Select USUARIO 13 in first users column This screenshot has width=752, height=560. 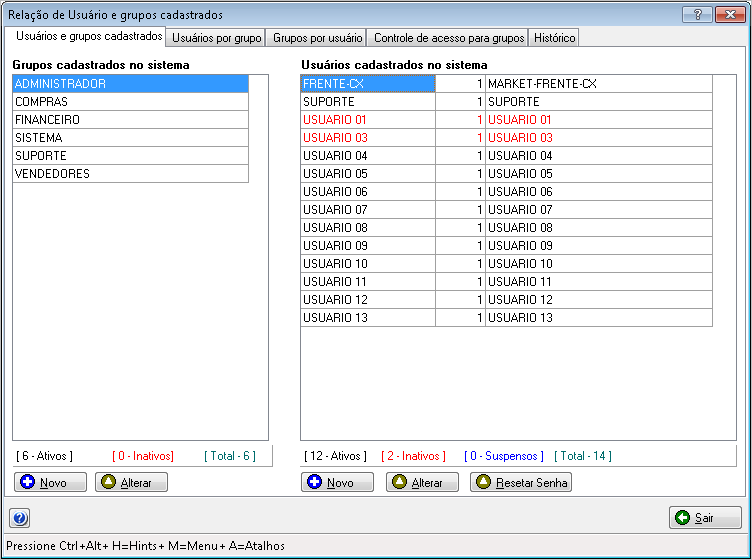368,317
